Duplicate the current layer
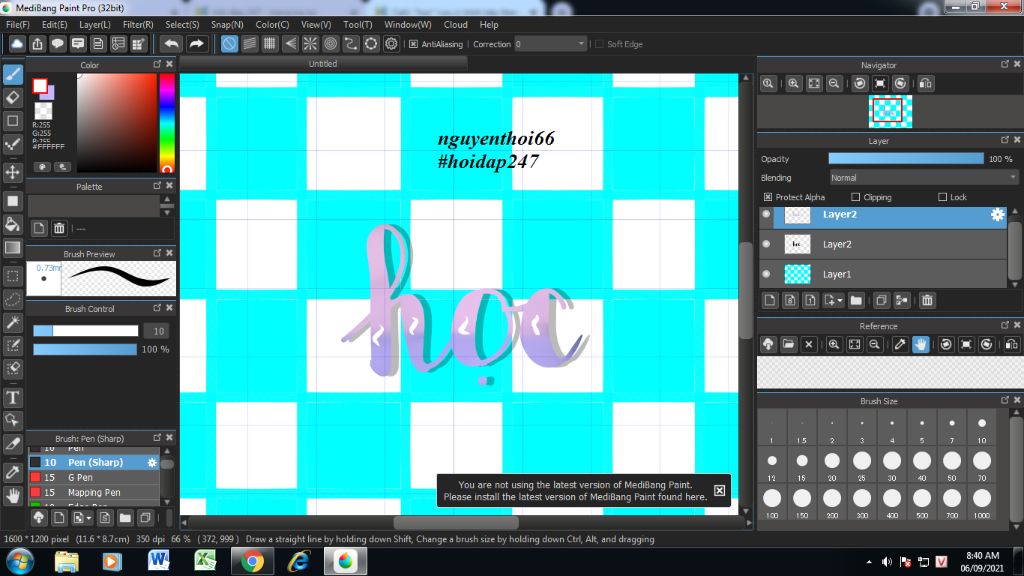The height and width of the screenshot is (576, 1024). (881, 300)
